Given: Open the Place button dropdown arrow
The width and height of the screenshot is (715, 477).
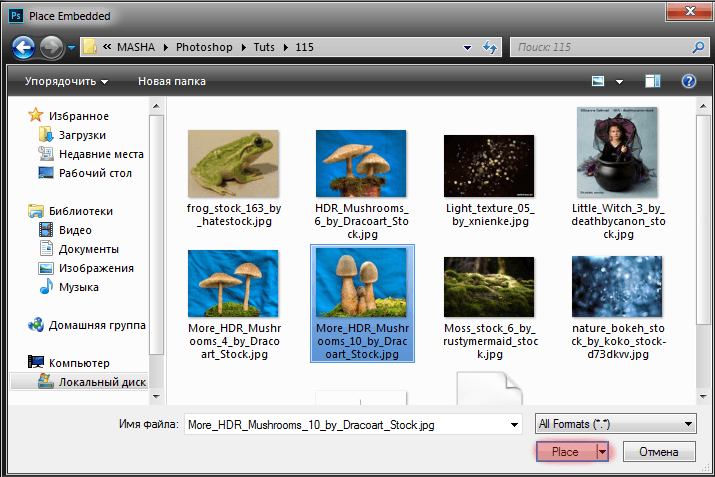Looking at the screenshot, I should tap(602, 452).
